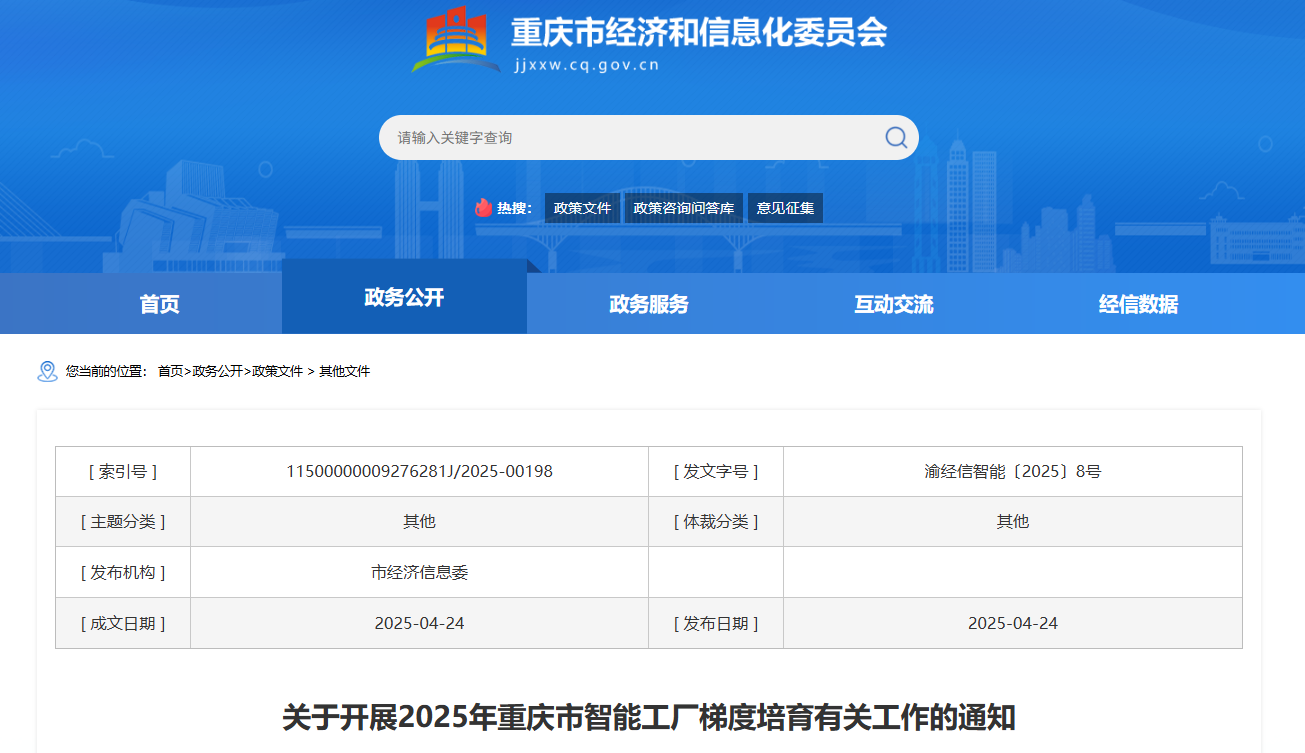
Task: Open the 政策文件 hot search tag
Action: click(582, 208)
